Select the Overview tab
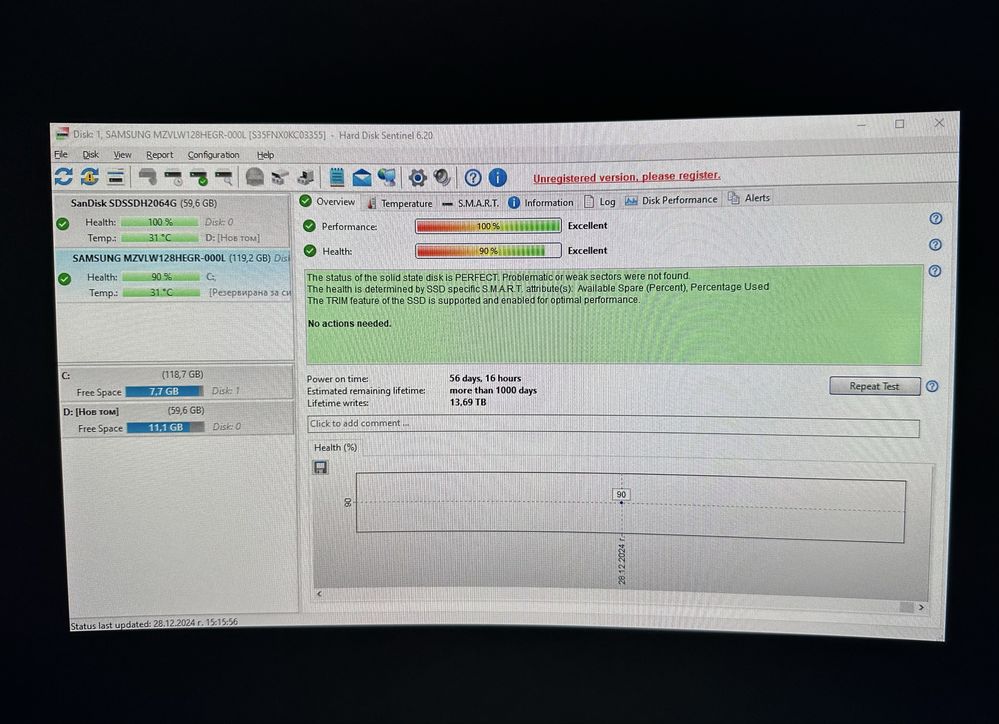 pos(327,201)
